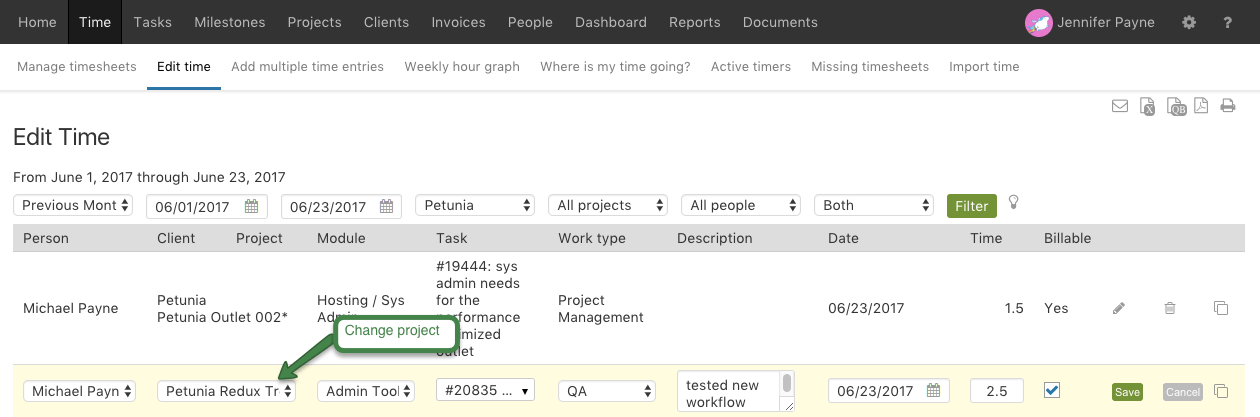Open the Petunia Redux project dropdown
1260x417 pixels.
227,391
